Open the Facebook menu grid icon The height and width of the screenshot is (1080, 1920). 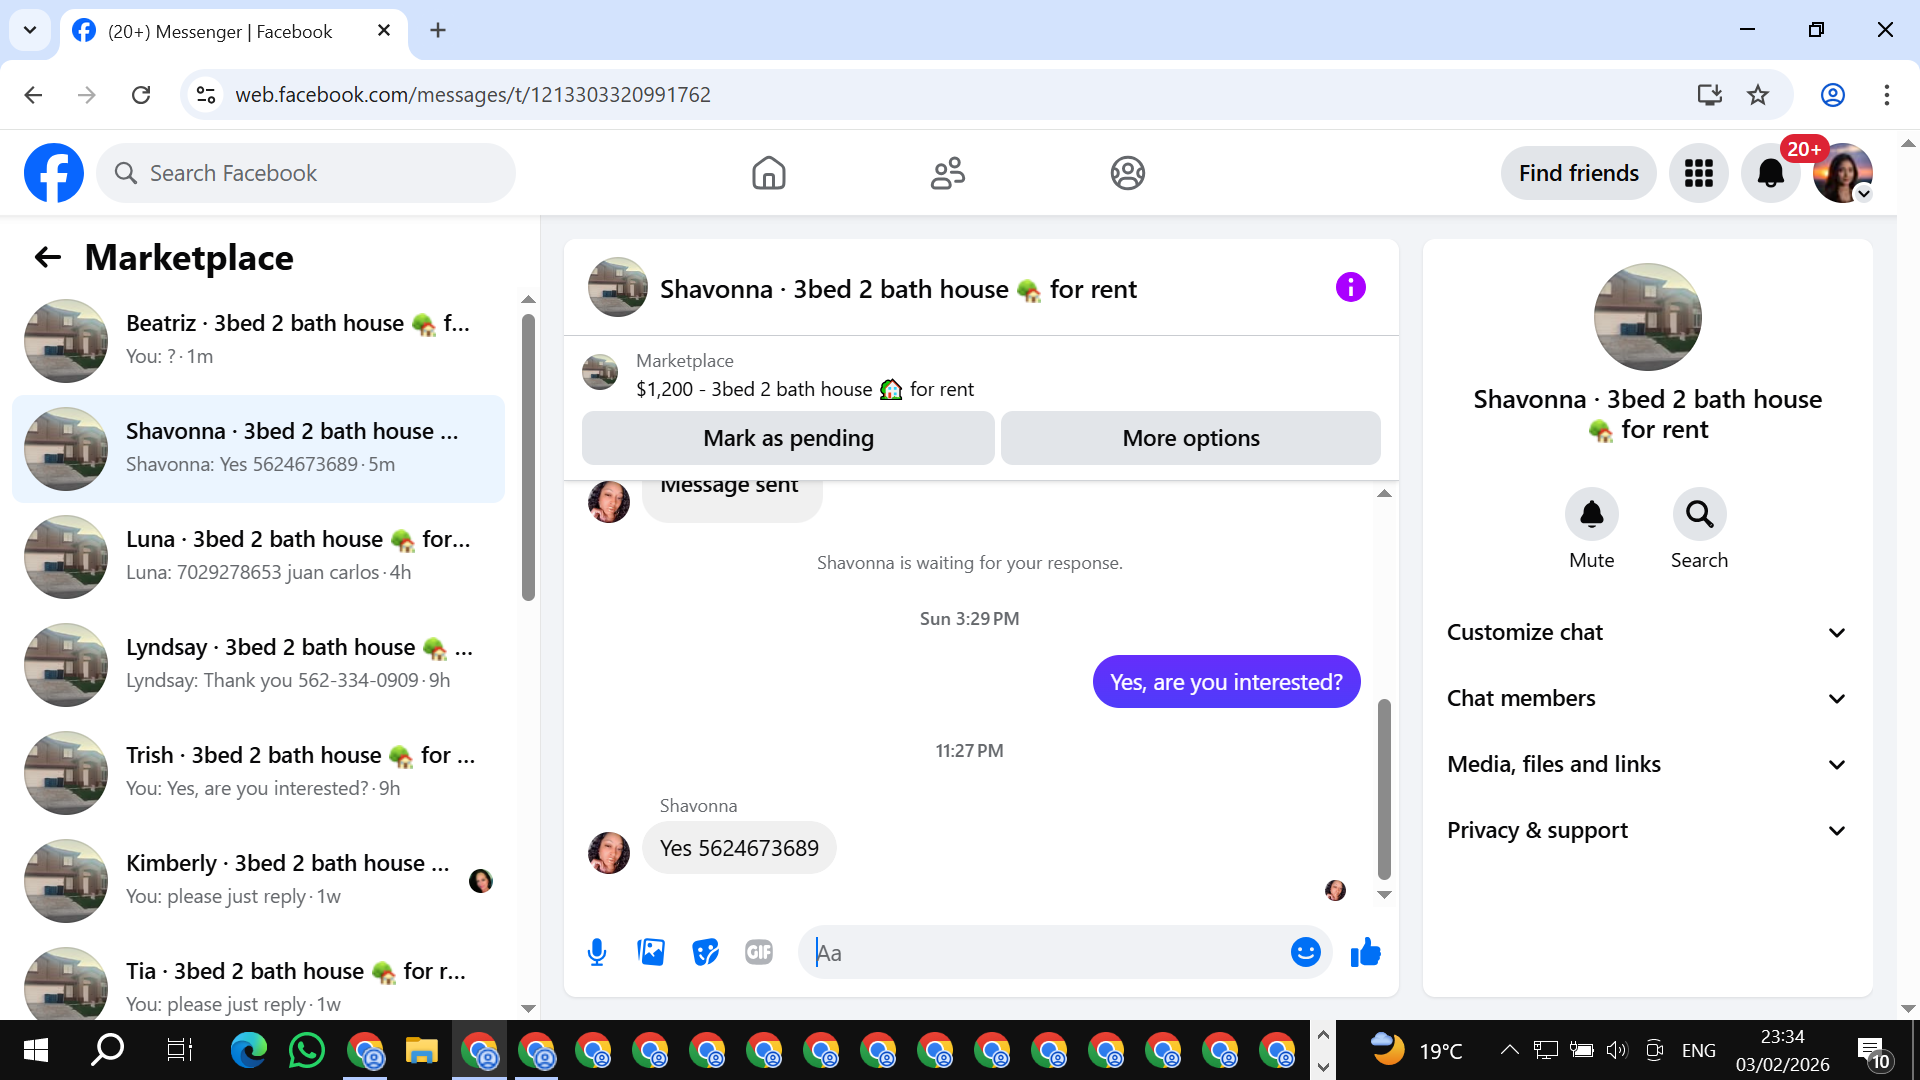1698,173
